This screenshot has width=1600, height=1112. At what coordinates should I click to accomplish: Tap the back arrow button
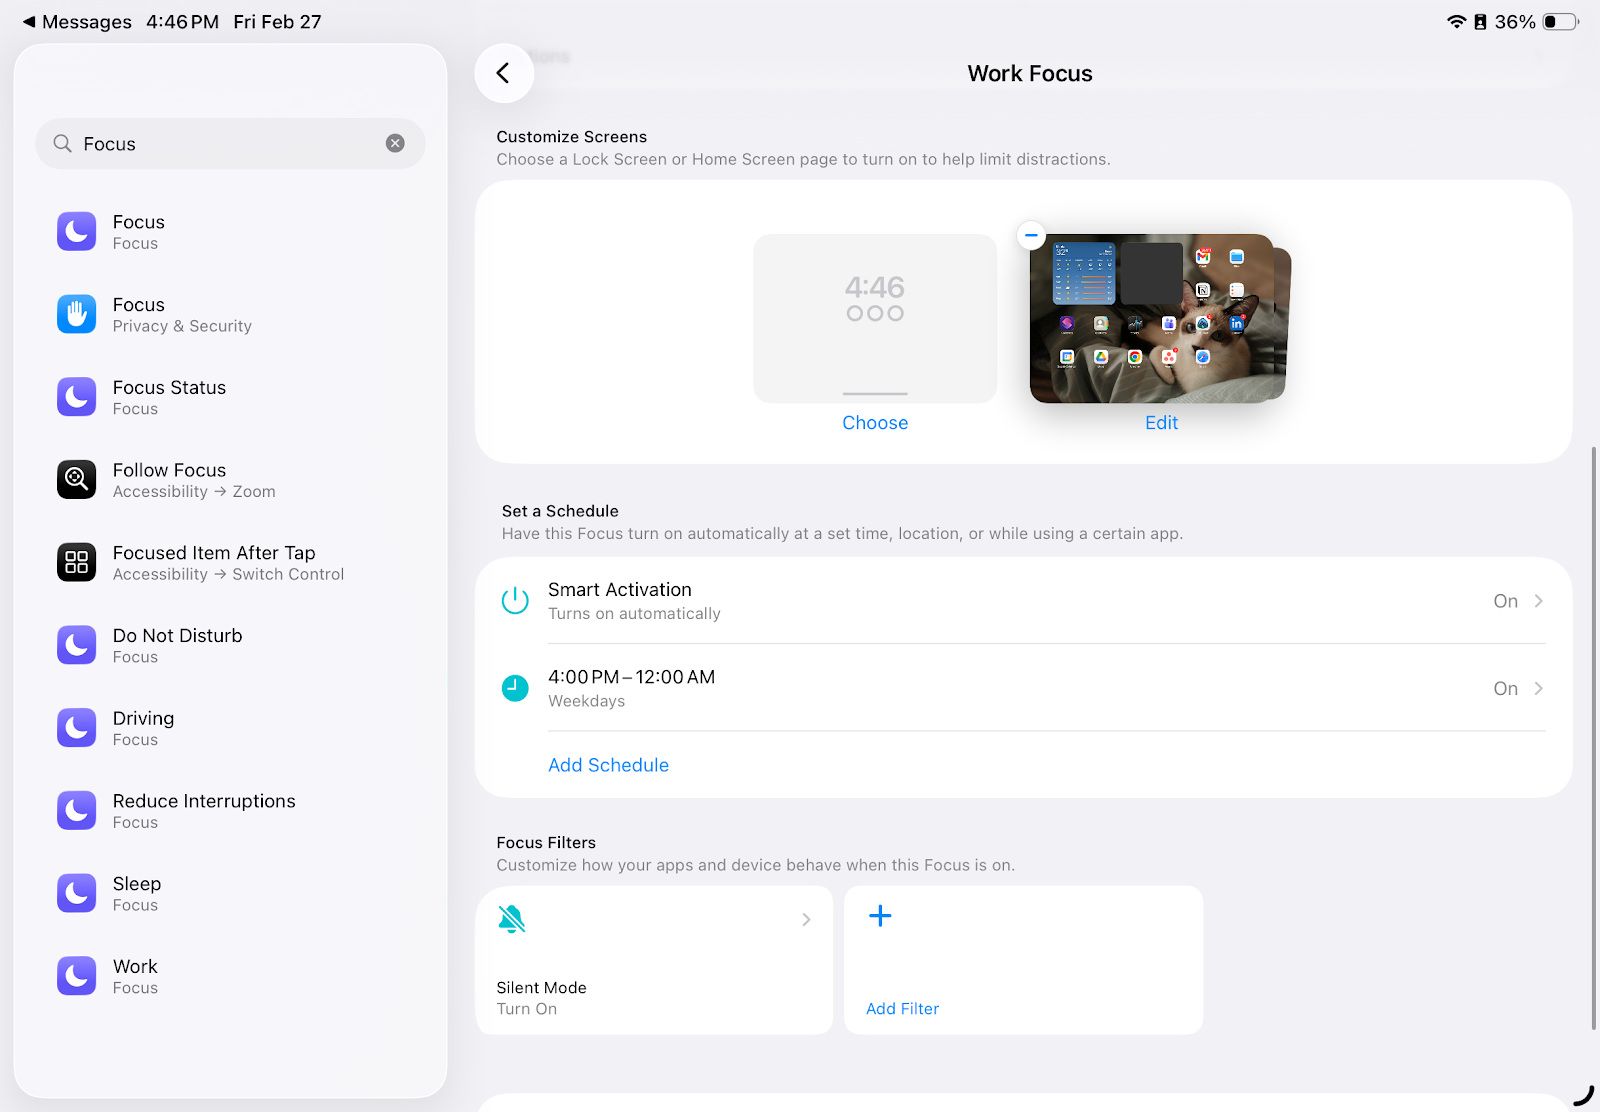503,73
